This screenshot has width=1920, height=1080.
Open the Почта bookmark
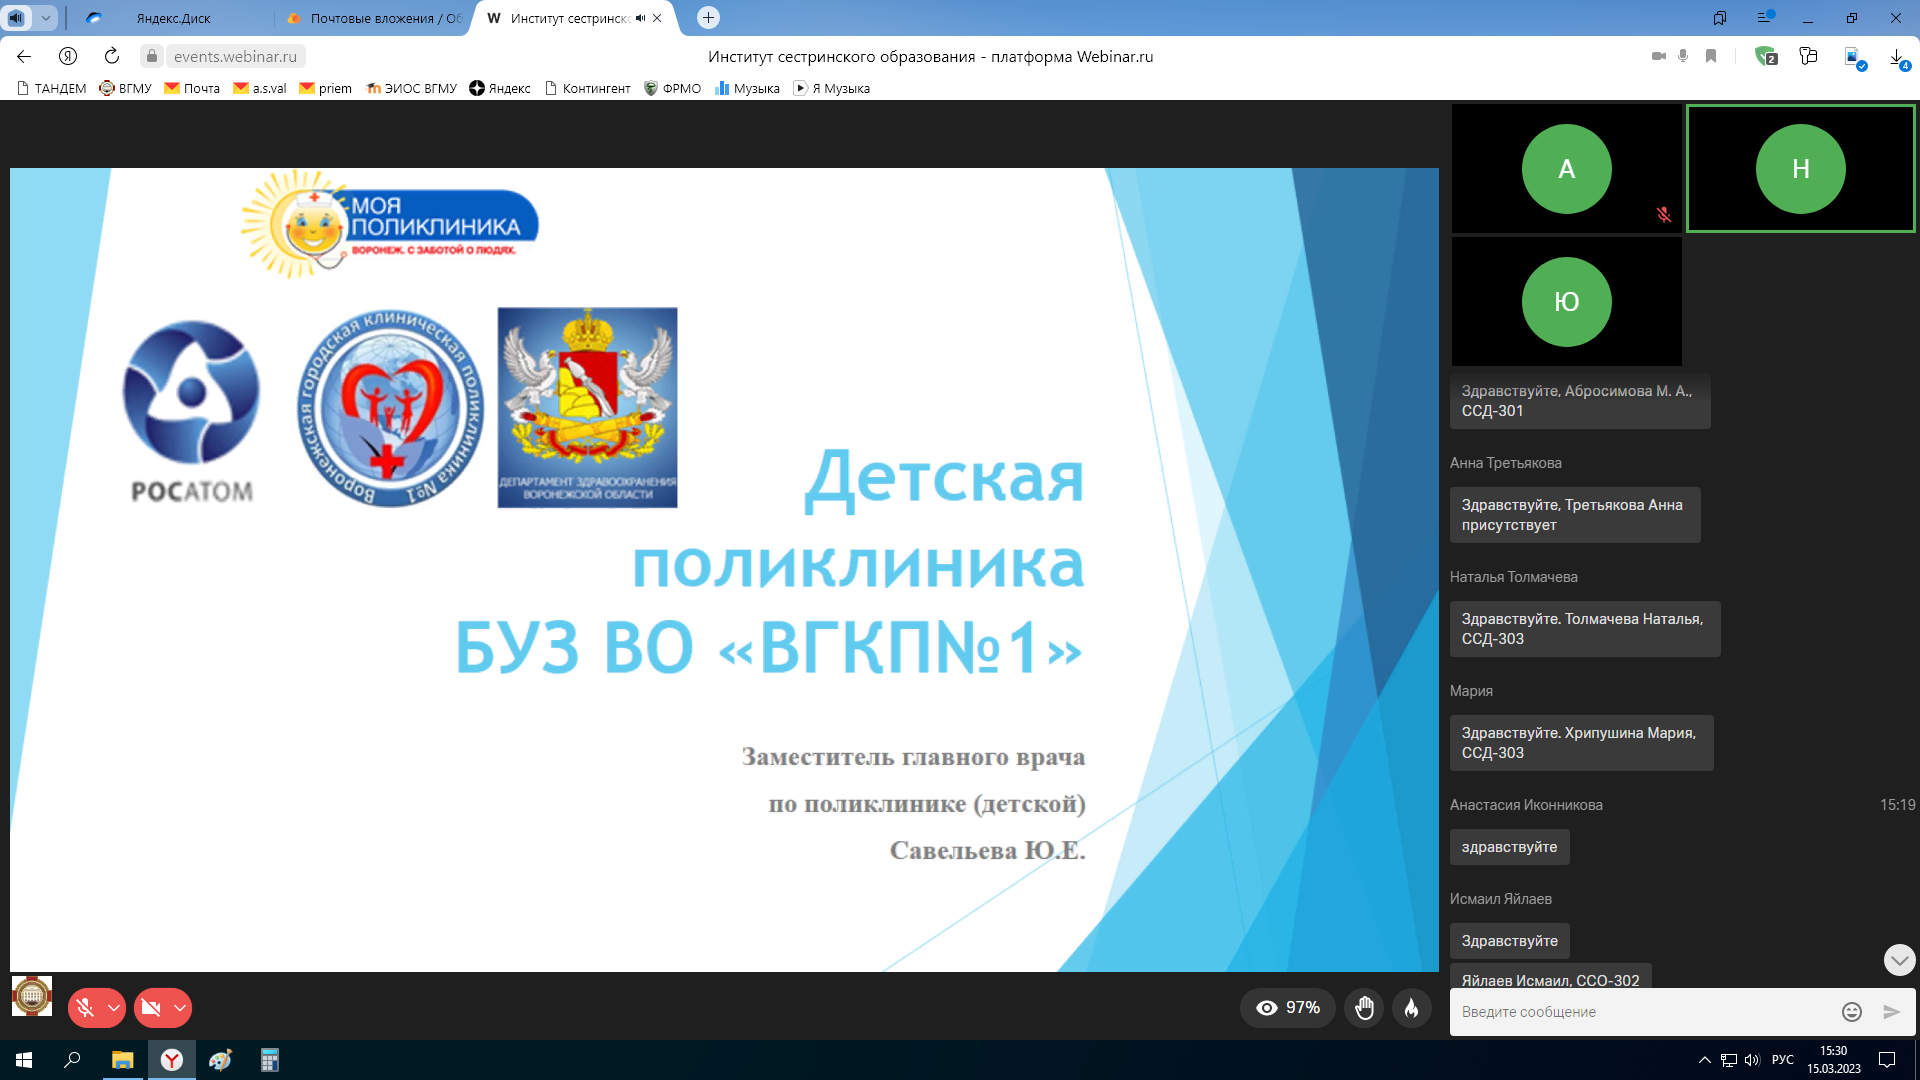pos(192,88)
